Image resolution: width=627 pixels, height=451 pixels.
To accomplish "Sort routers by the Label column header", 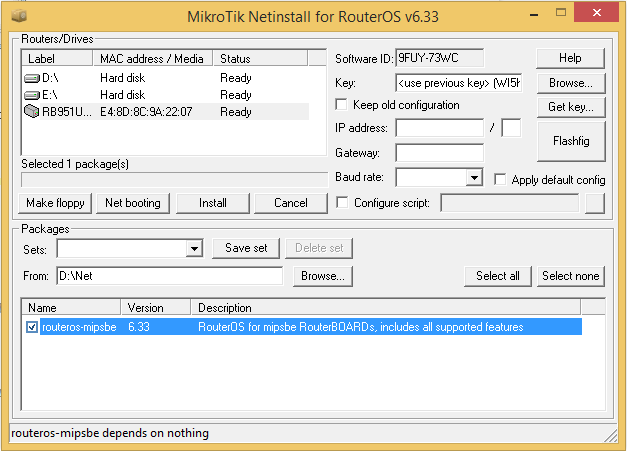I will [57, 58].
